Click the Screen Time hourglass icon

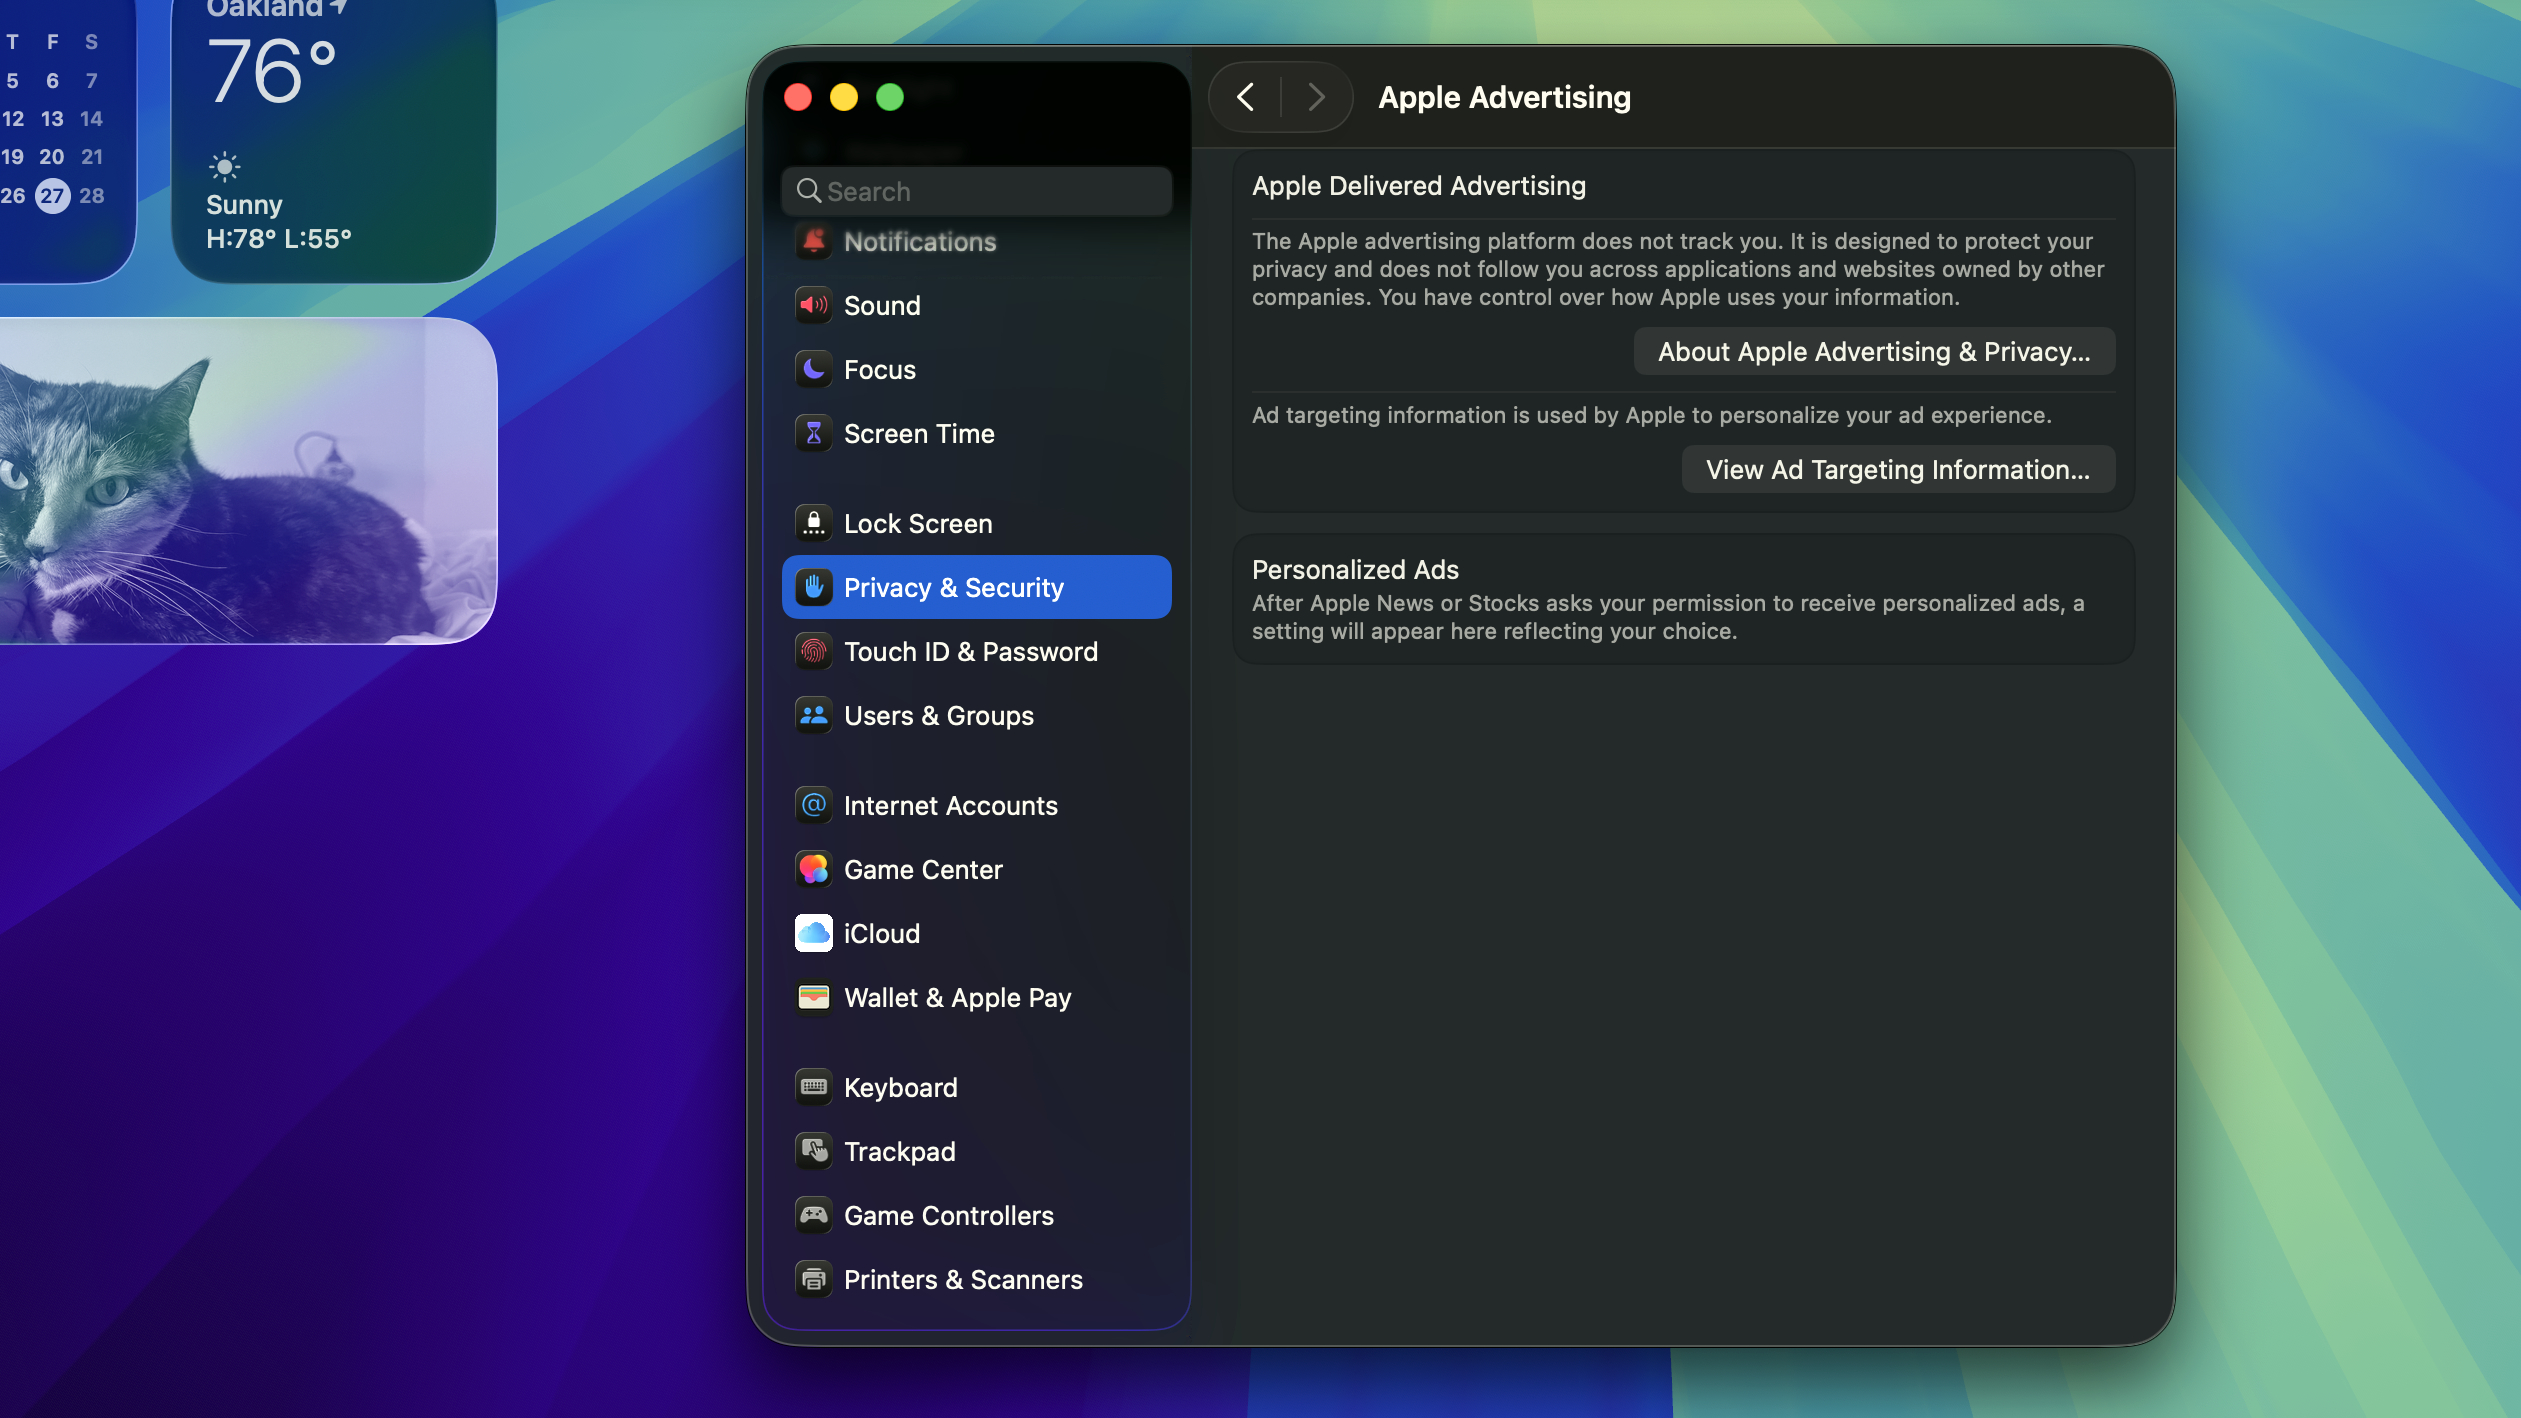click(x=813, y=433)
